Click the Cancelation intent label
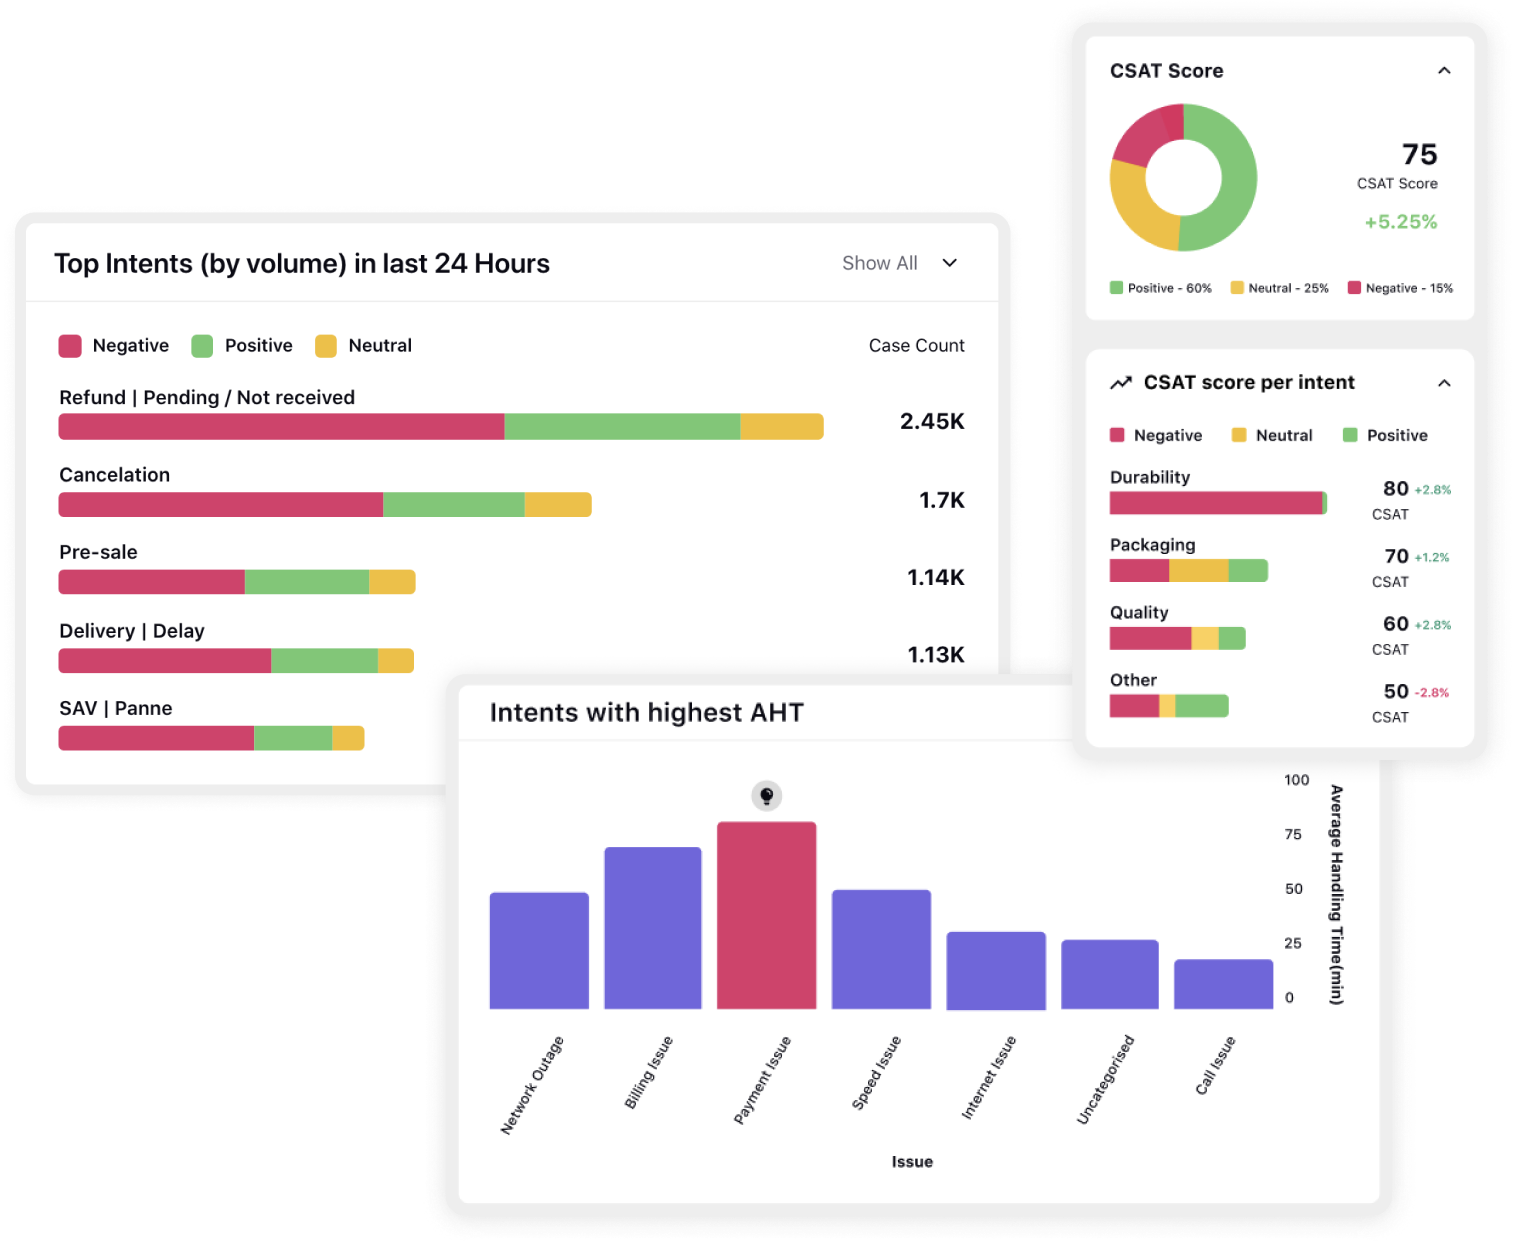 pyautogui.click(x=115, y=475)
